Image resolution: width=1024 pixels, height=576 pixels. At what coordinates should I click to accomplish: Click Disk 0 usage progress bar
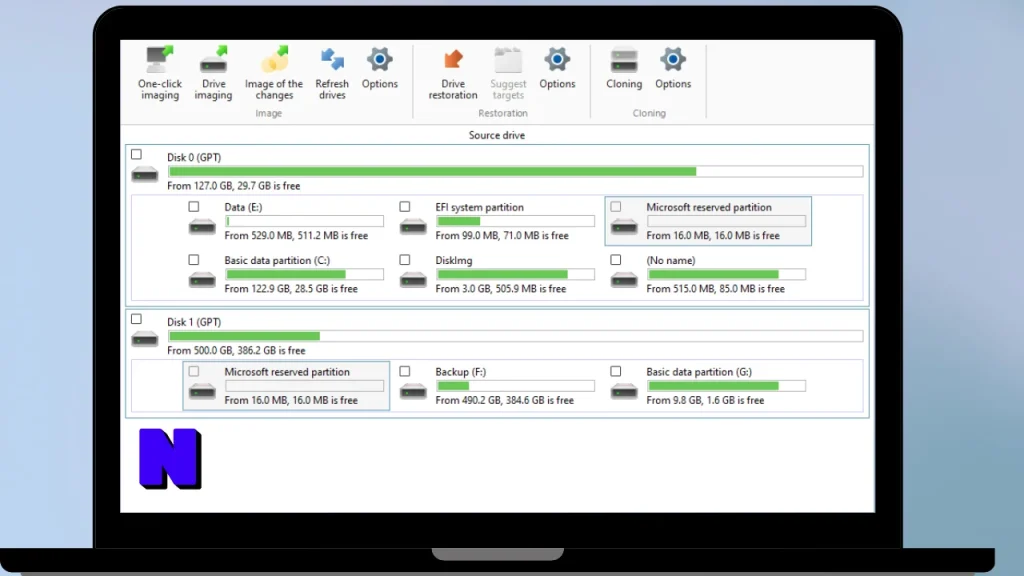click(x=515, y=171)
